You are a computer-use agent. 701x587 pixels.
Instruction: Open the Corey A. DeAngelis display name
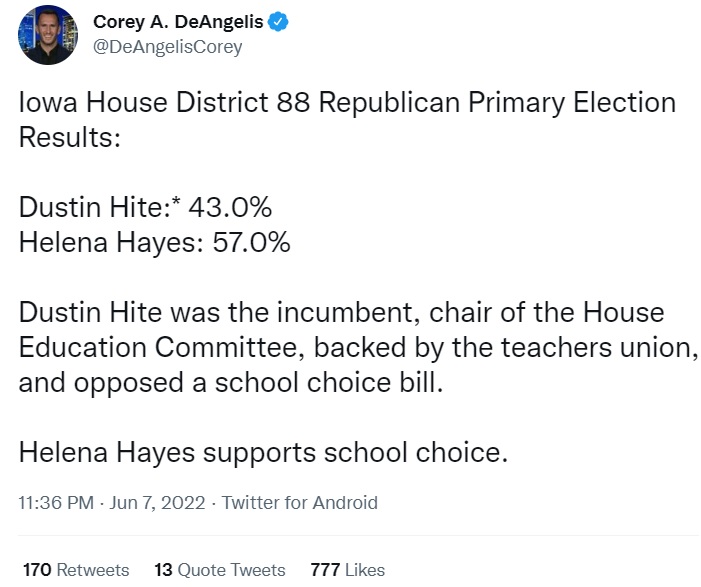coord(178,21)
